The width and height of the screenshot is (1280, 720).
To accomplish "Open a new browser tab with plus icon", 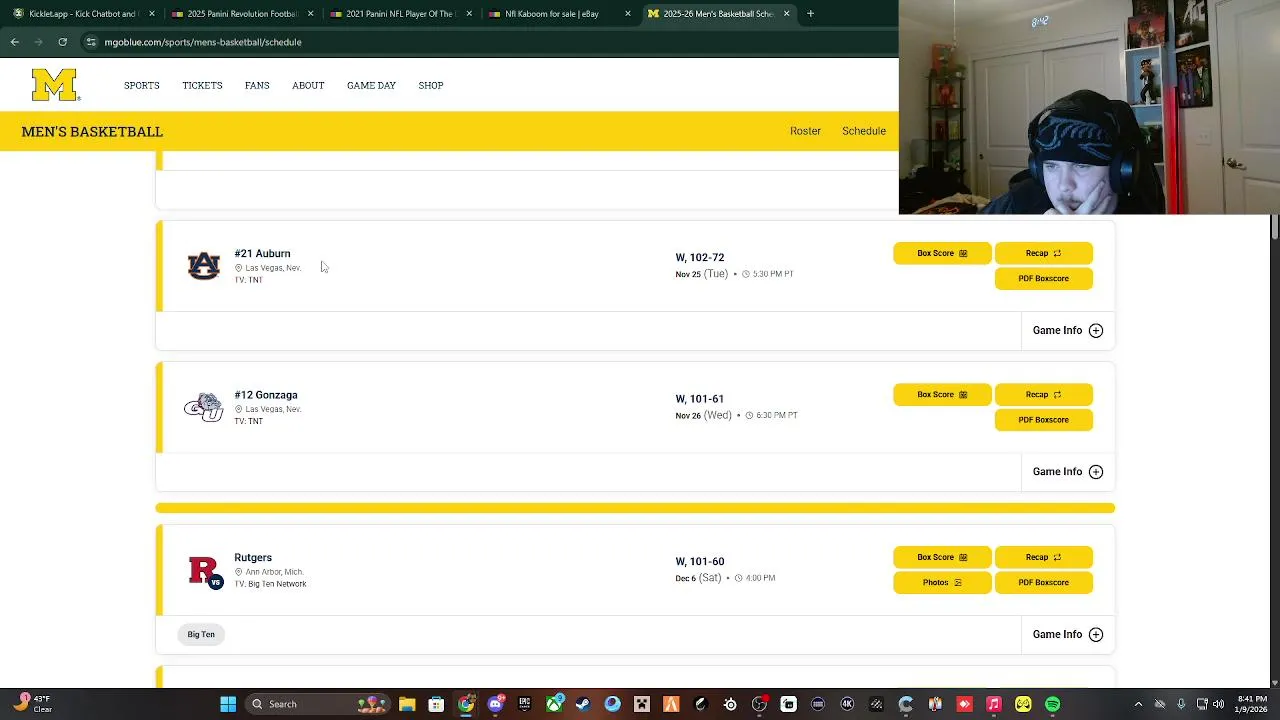I will click(810, 14).
